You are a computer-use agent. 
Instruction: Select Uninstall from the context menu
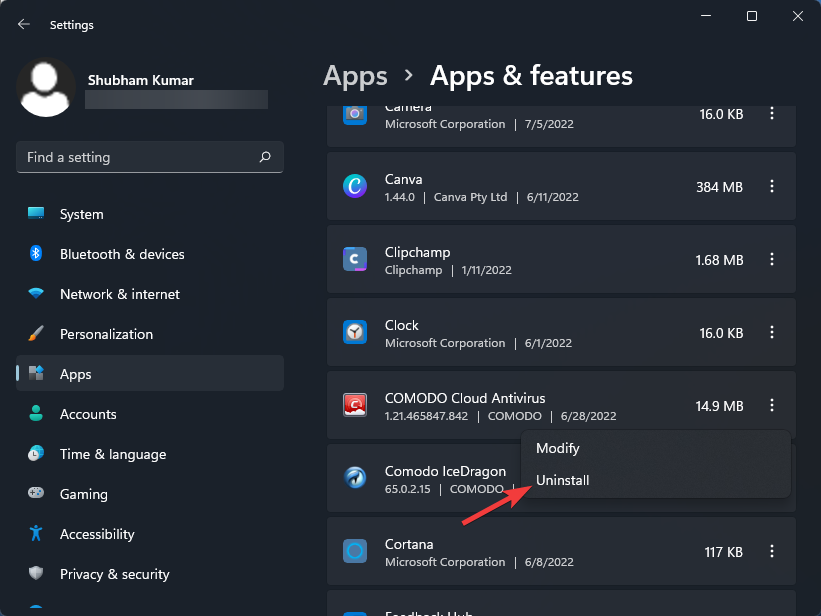[563, 480]
